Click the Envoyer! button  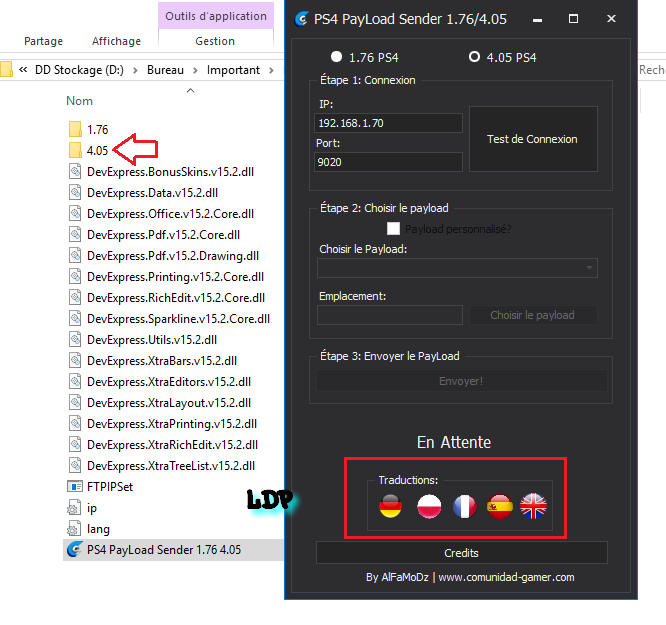pyautogui.click(x=461, y=381)
